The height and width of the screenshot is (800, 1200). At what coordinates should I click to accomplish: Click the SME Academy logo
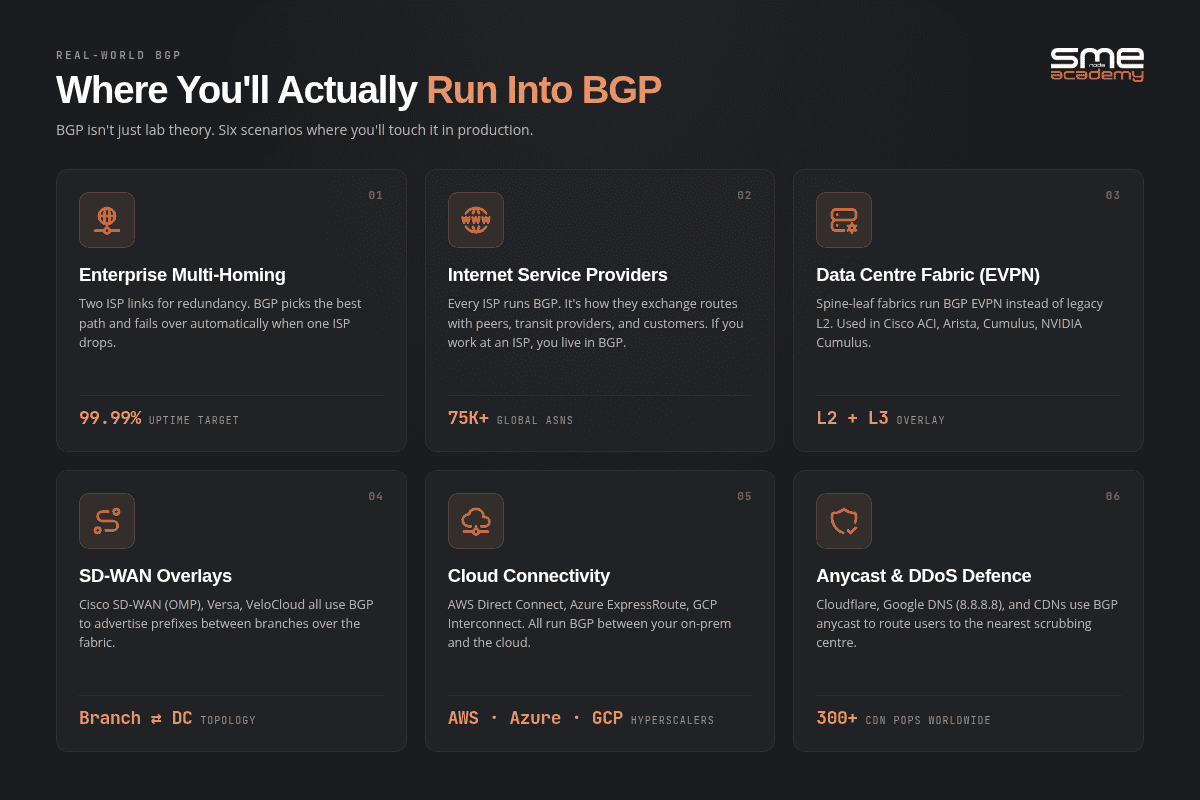click(x=1097, y=64)
